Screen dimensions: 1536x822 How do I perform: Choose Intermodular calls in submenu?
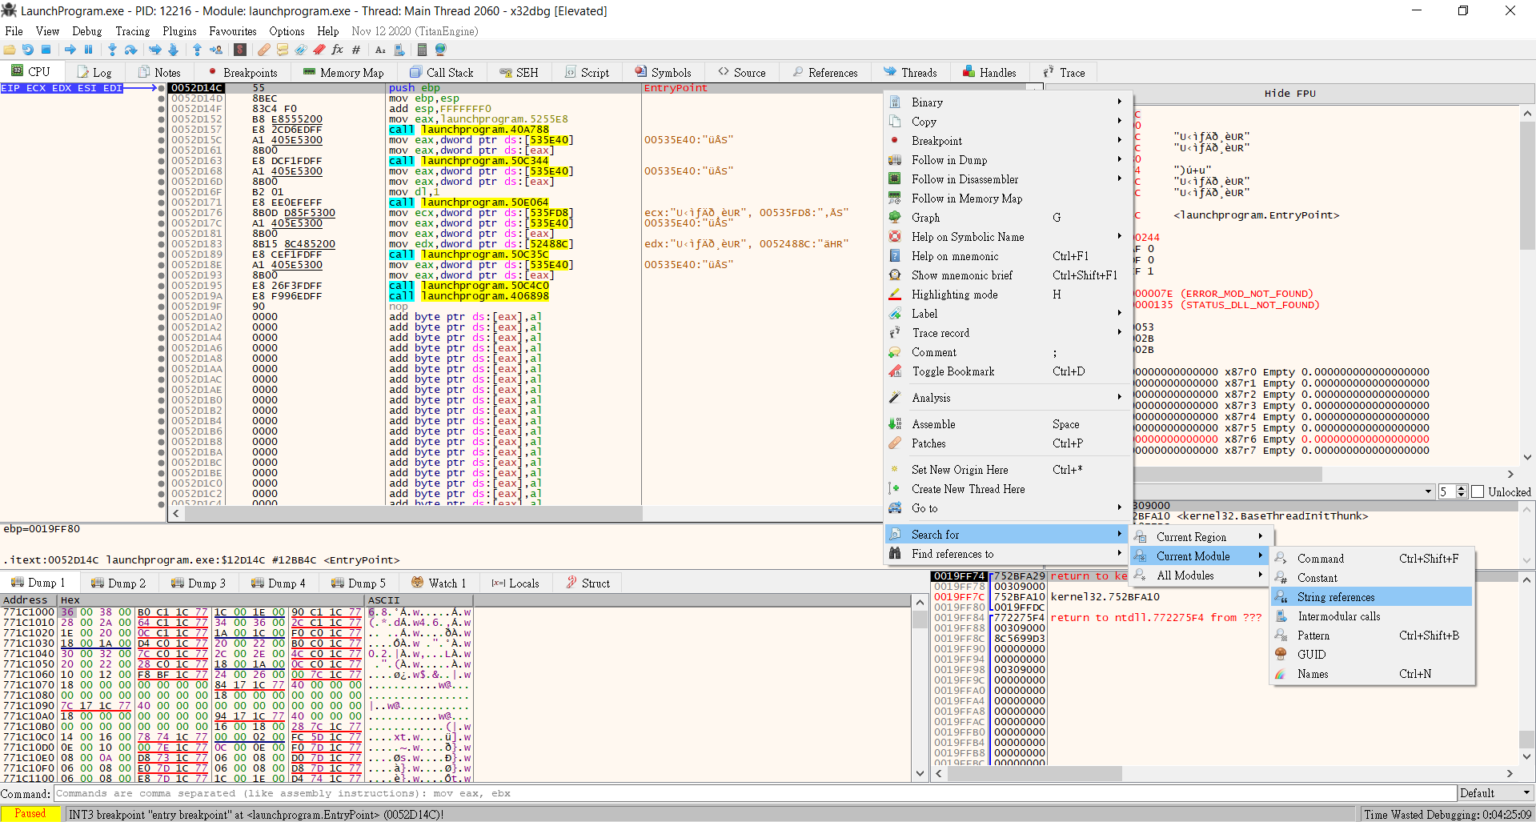point(1371,616)
